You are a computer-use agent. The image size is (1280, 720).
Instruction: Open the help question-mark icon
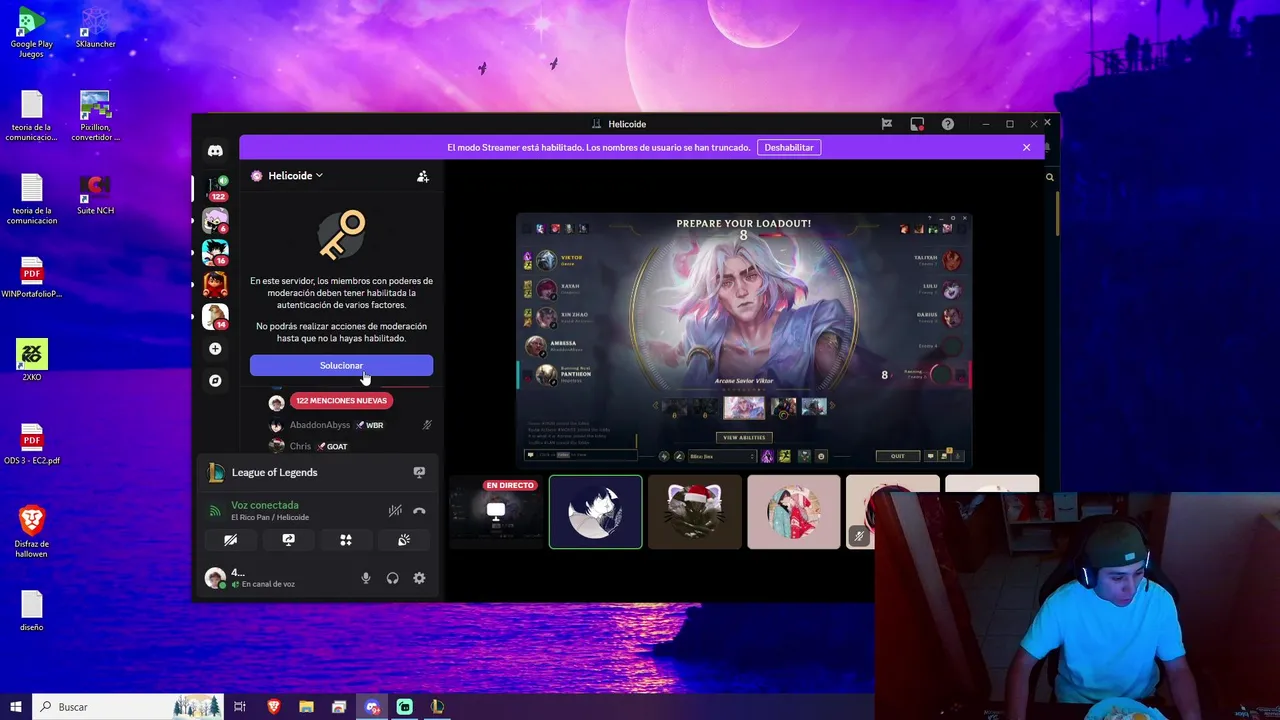[x=947, y=124]
